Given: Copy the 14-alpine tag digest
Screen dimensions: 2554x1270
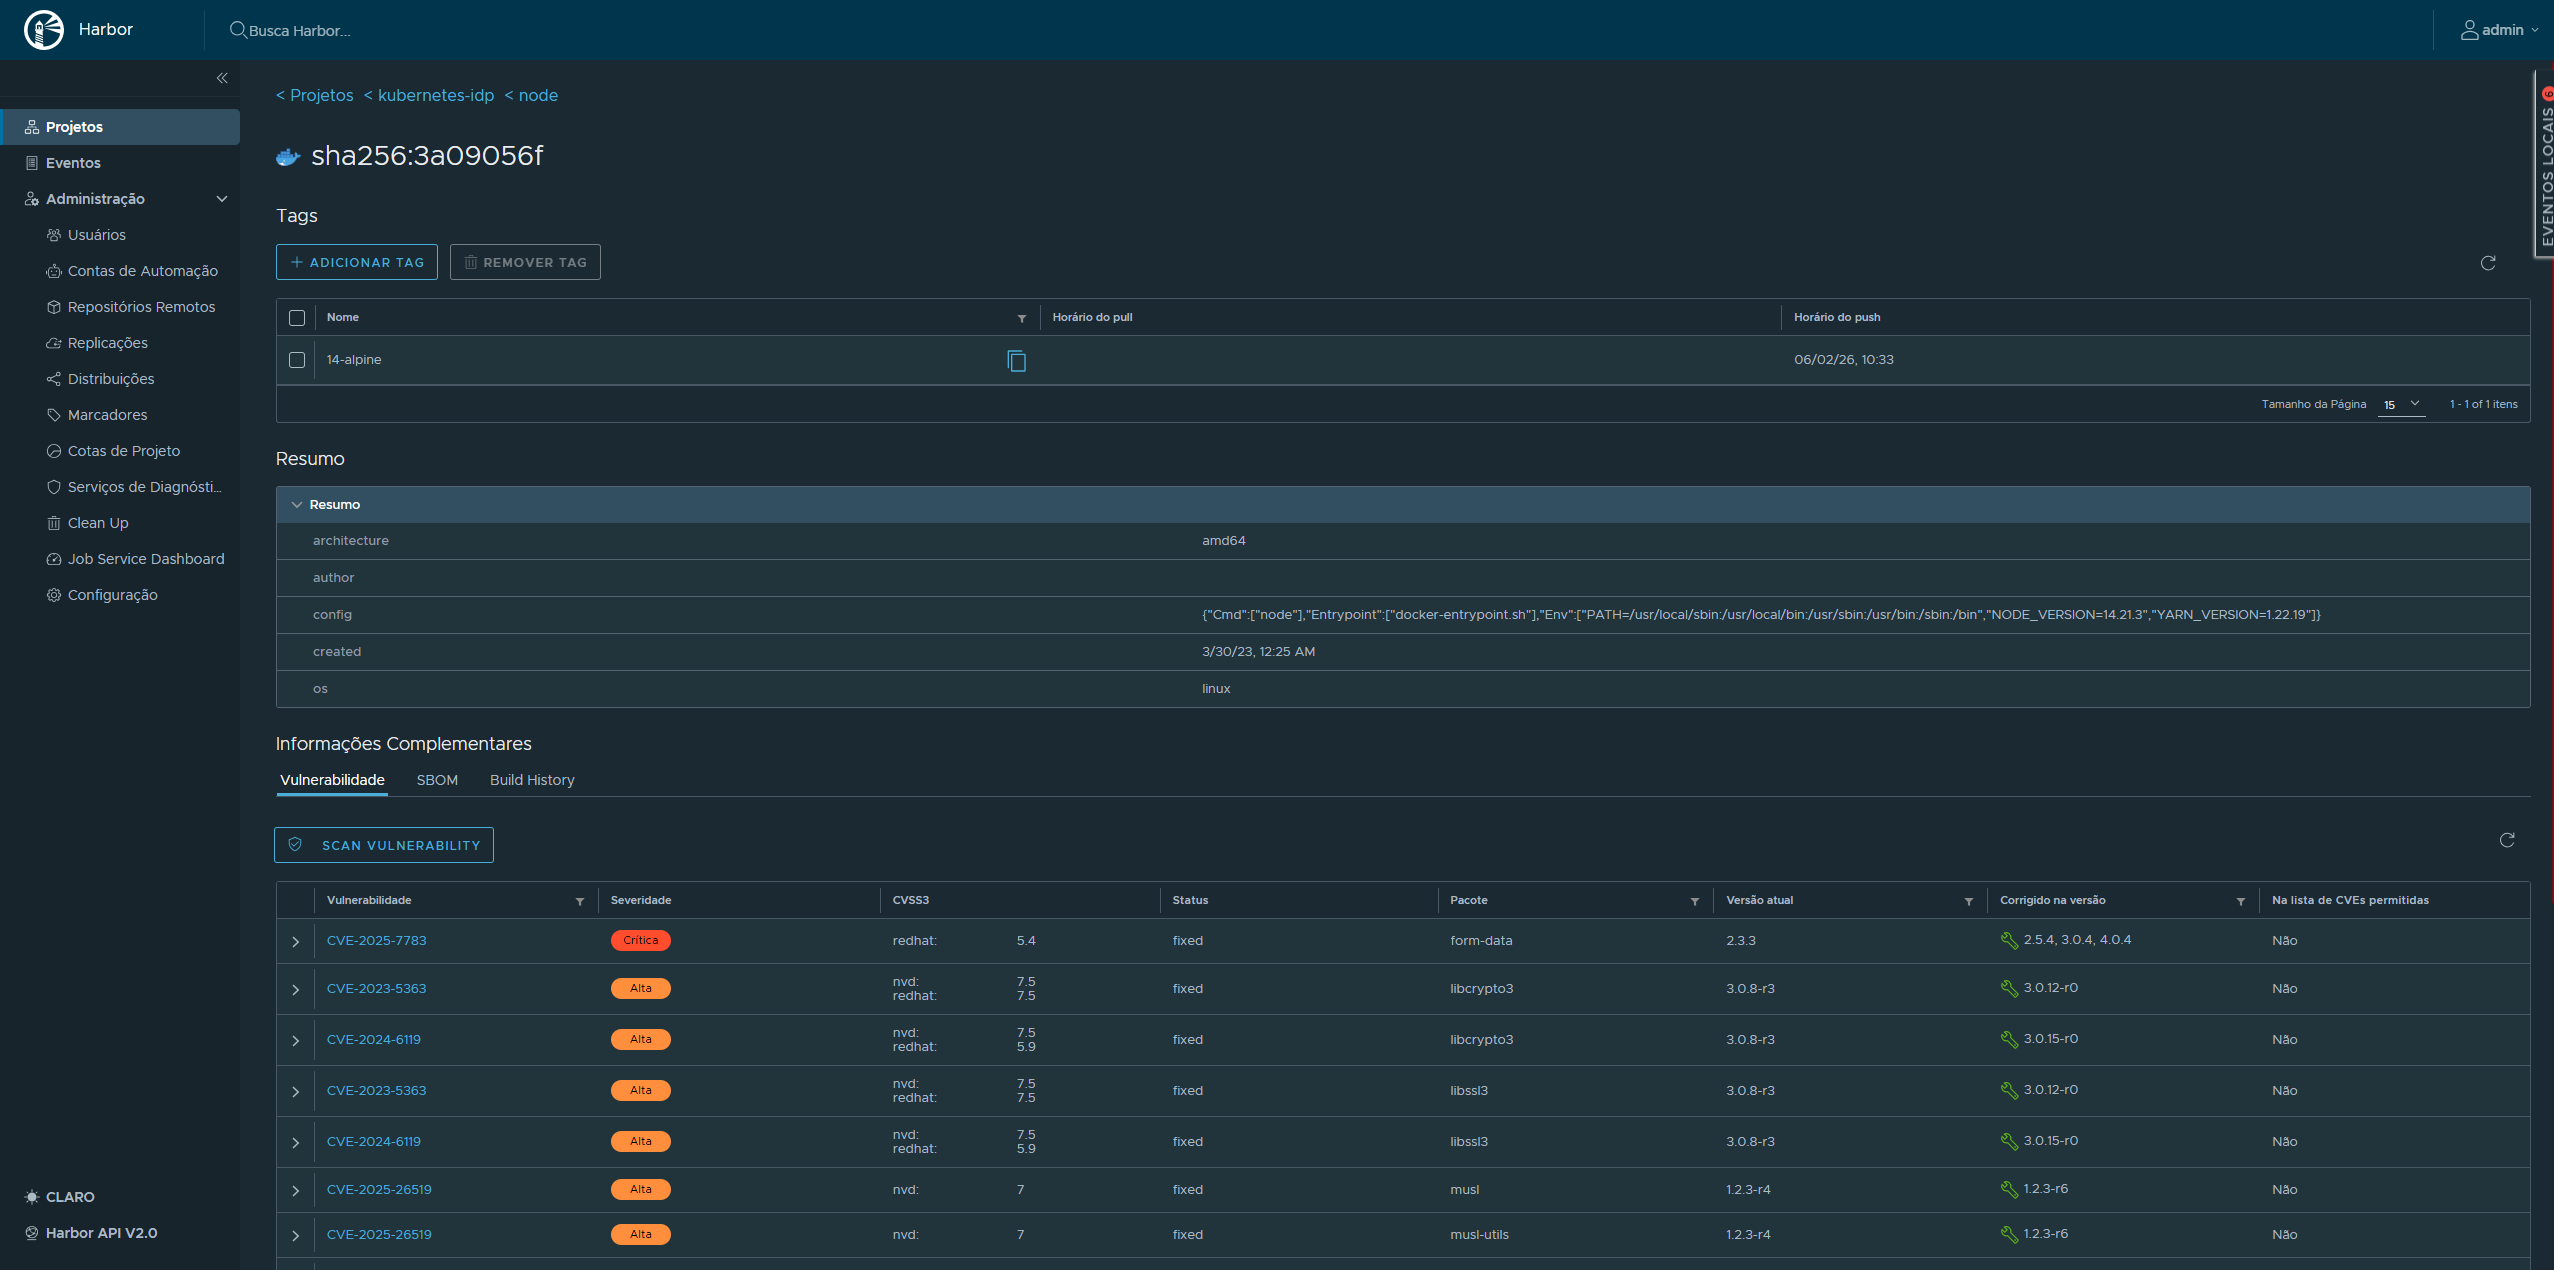Looking at the screenshot, I should click(1016, 361).
